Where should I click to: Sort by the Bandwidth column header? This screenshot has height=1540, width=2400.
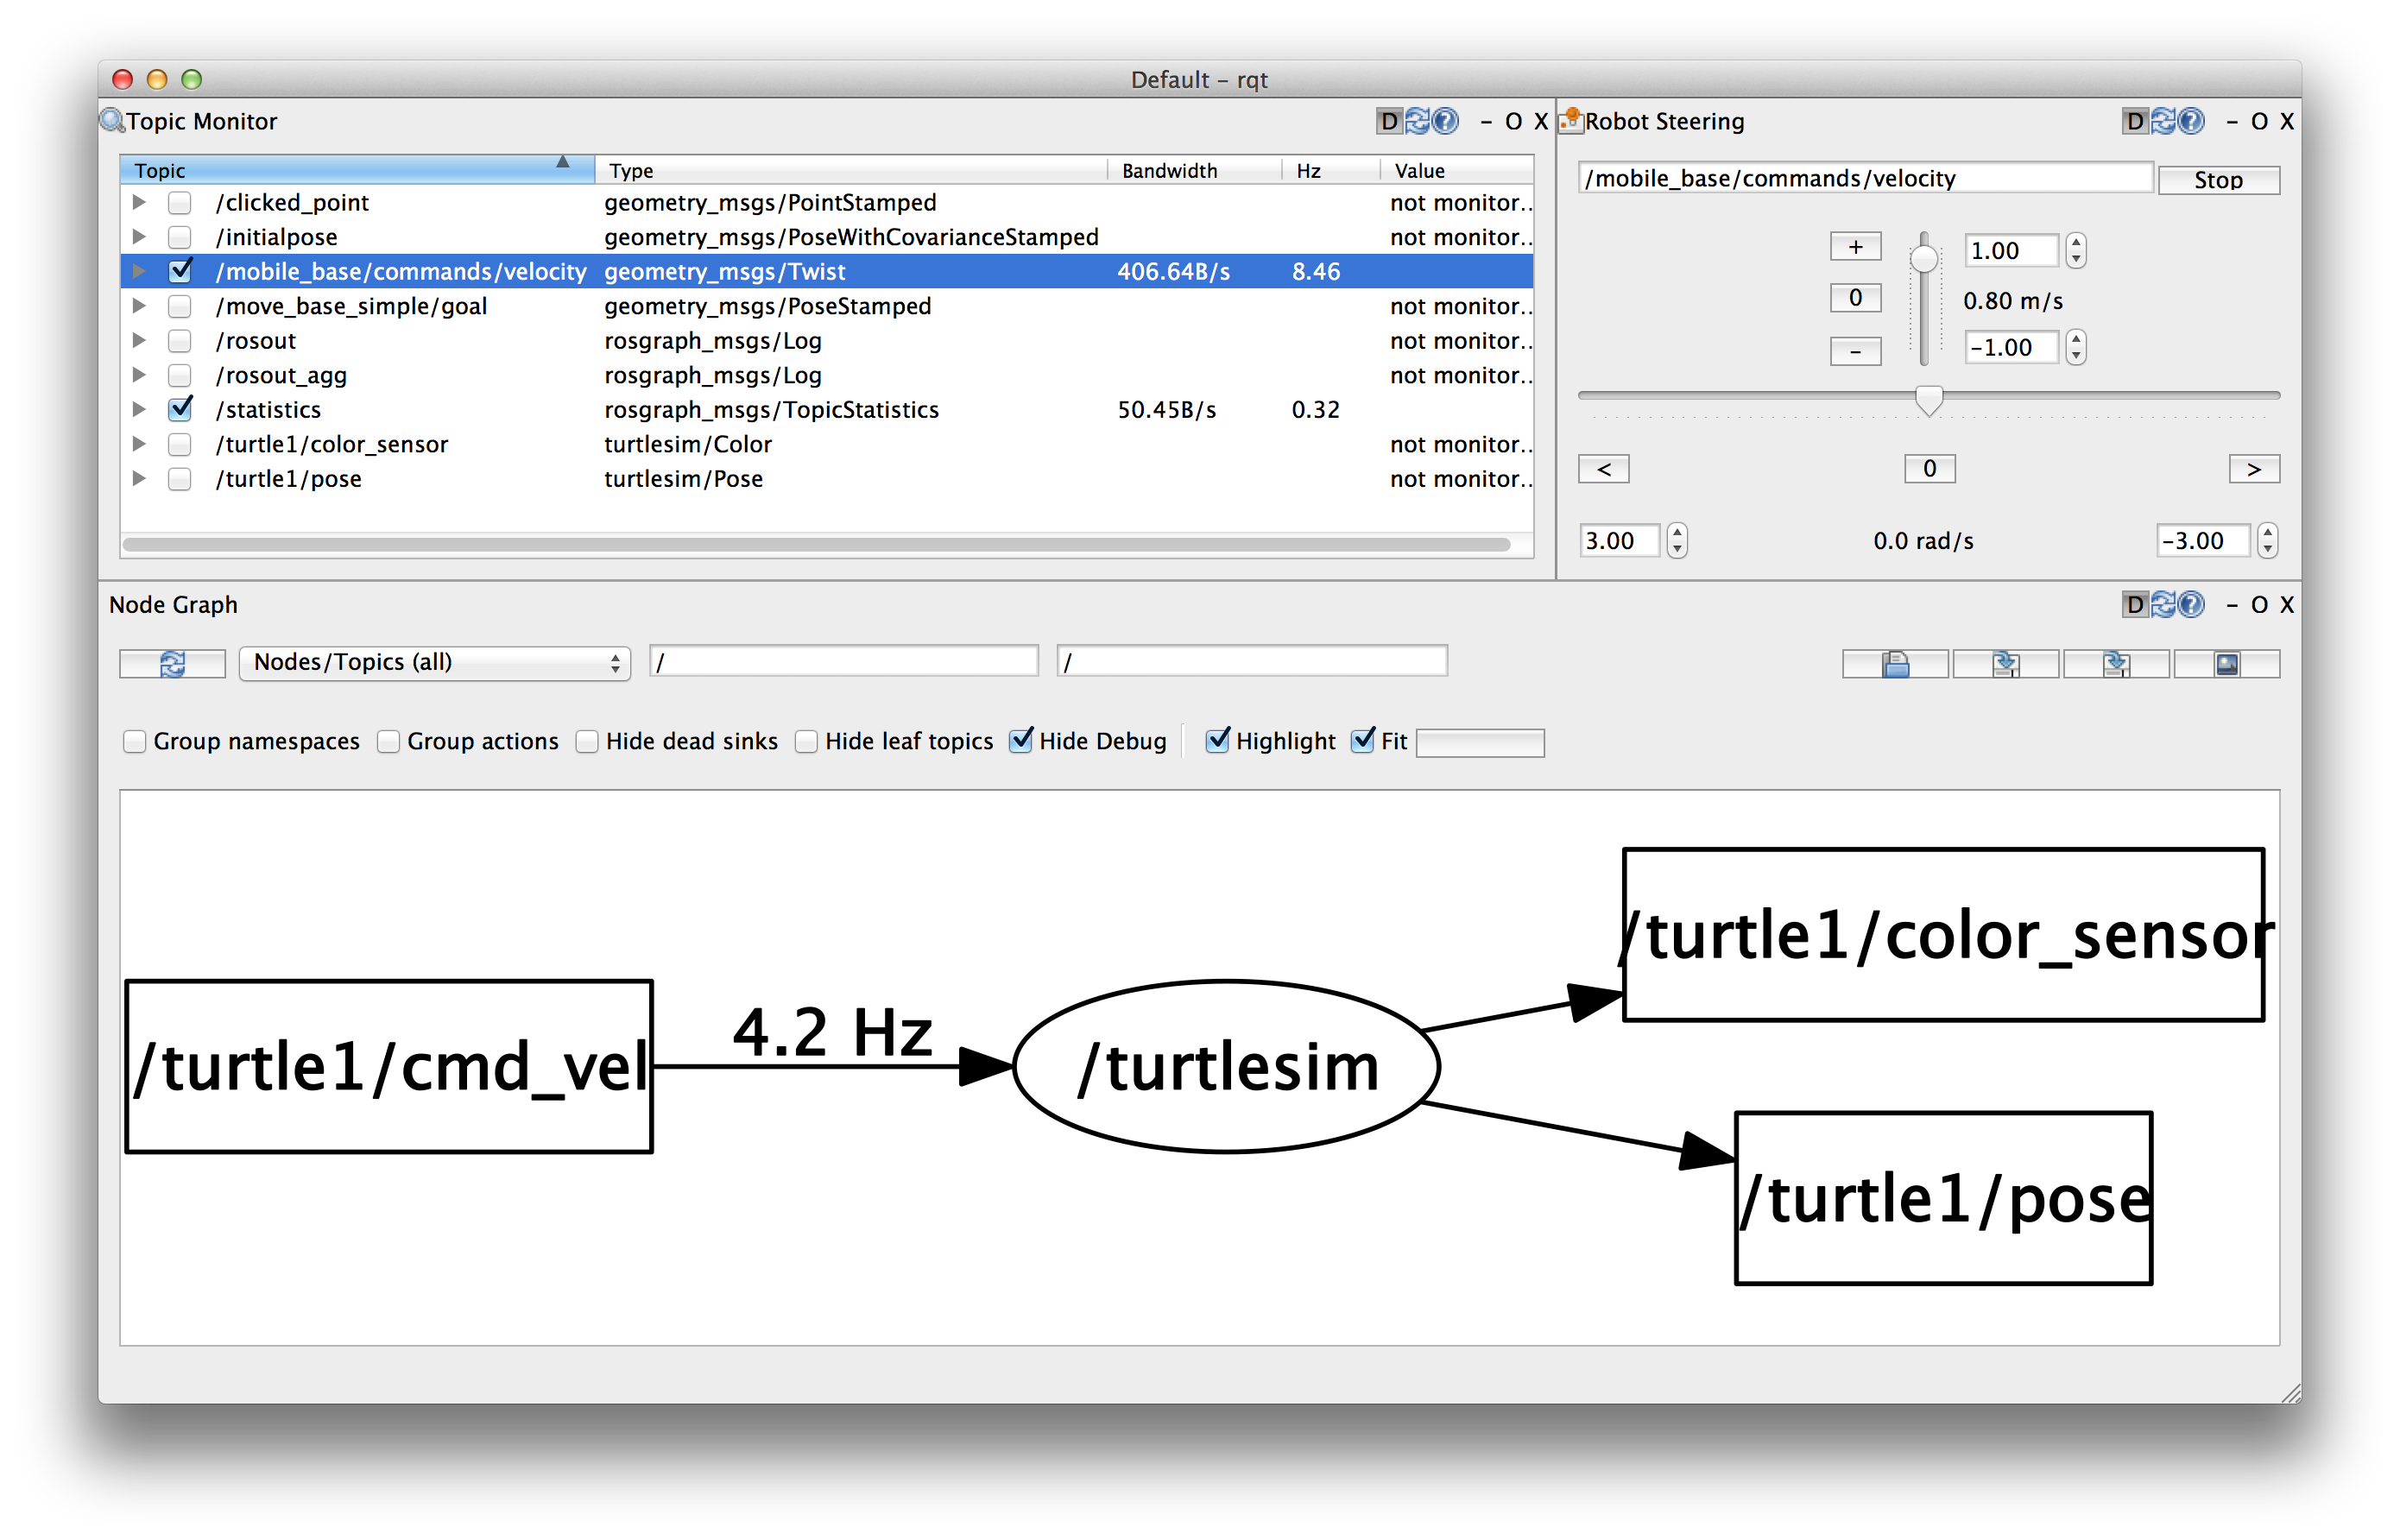[1195, 170]
